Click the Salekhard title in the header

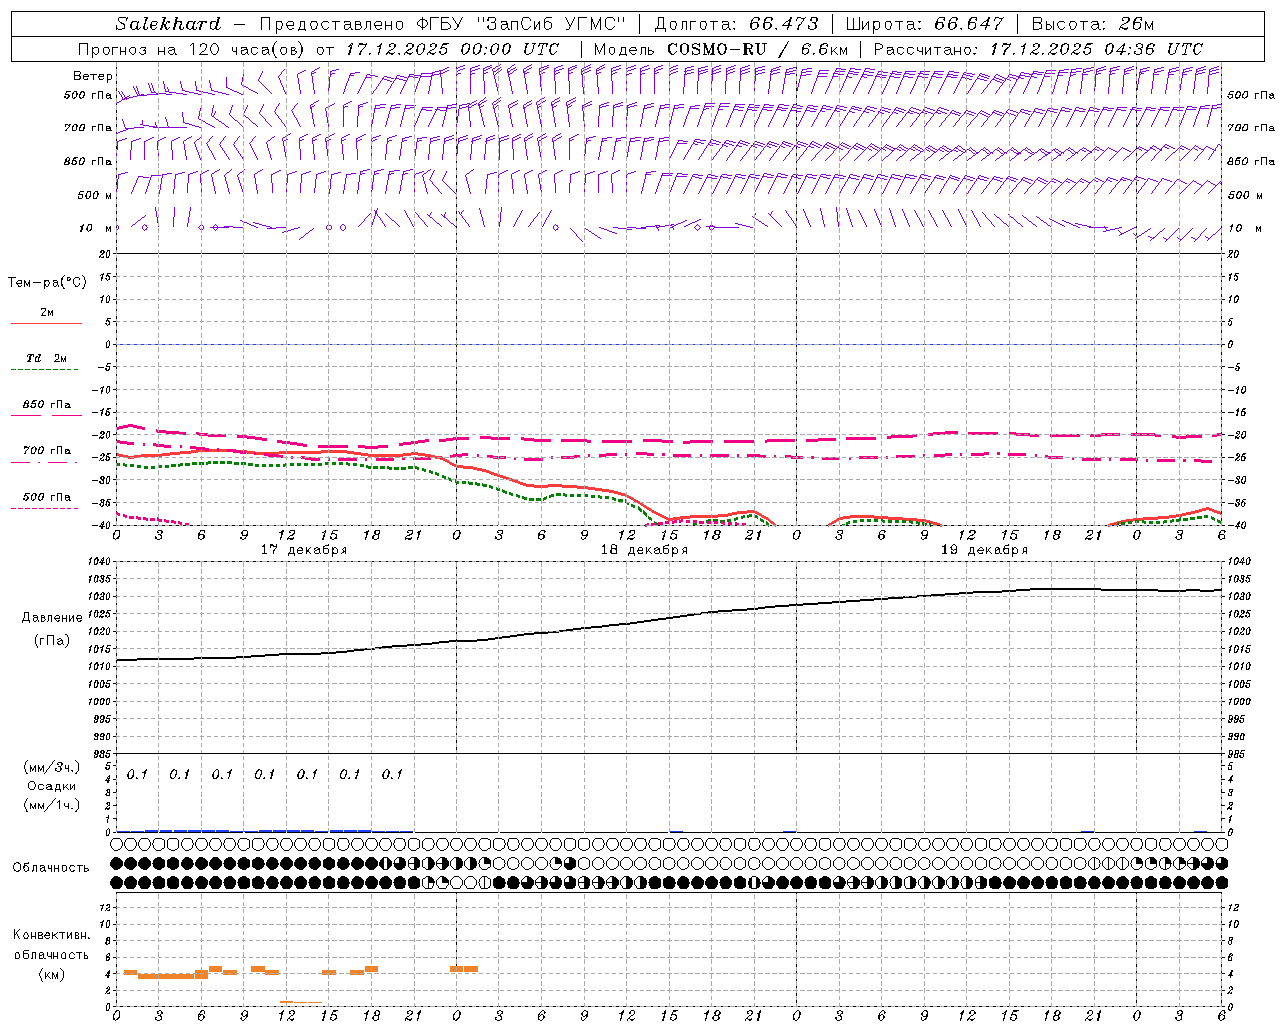coord(167,24)
